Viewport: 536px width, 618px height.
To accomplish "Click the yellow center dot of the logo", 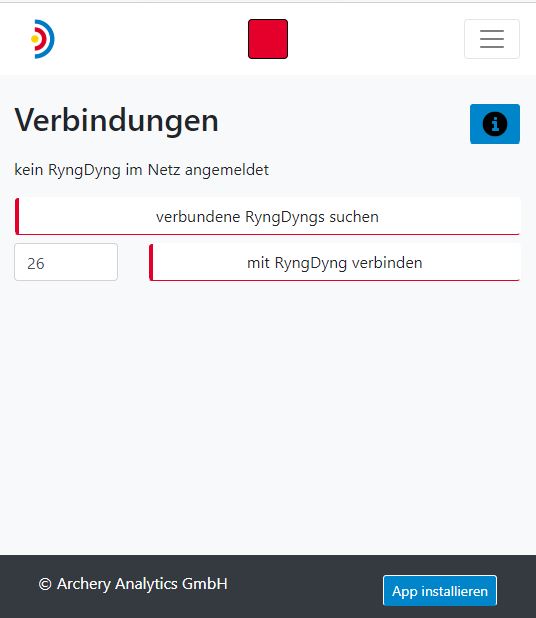I will point(35,39).
